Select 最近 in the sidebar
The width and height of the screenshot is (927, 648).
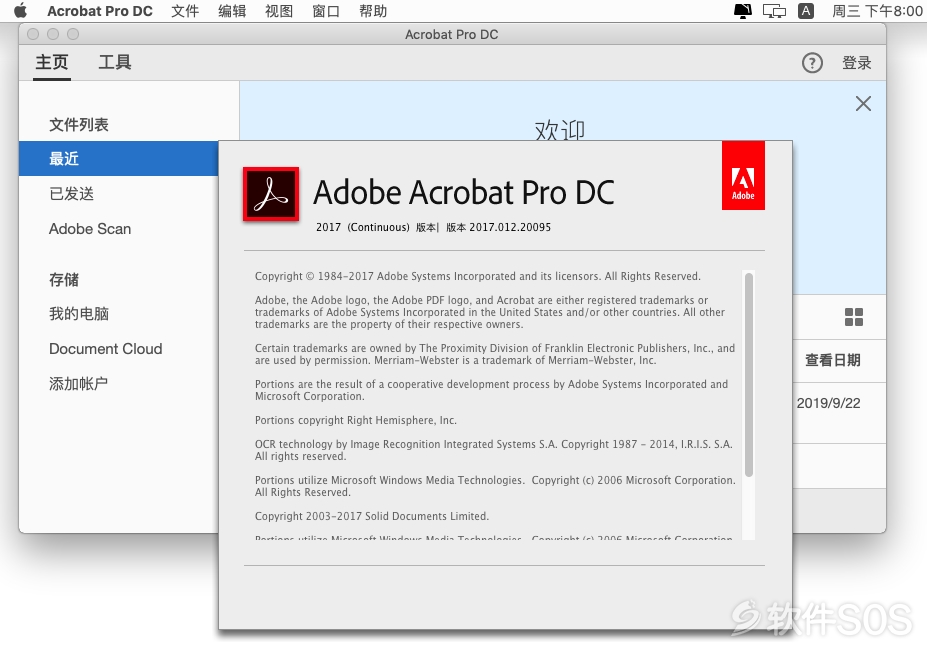pyautogui.click(x=118, y=158)
